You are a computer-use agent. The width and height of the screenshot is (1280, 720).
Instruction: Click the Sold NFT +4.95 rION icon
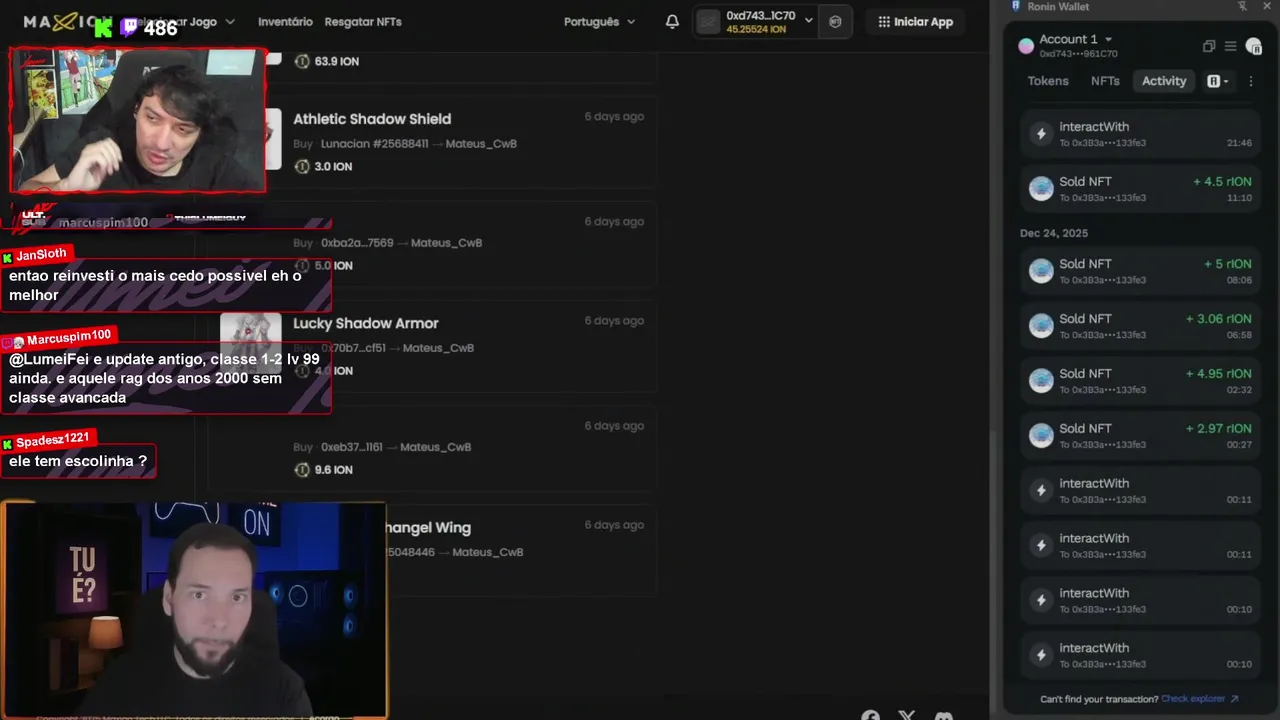(x=1041, y=381)
